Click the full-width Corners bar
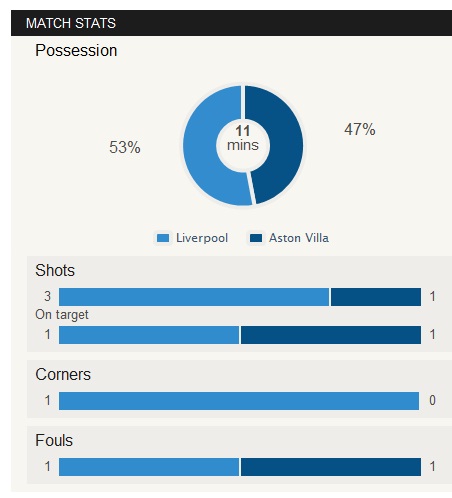 tap(239, 401)
